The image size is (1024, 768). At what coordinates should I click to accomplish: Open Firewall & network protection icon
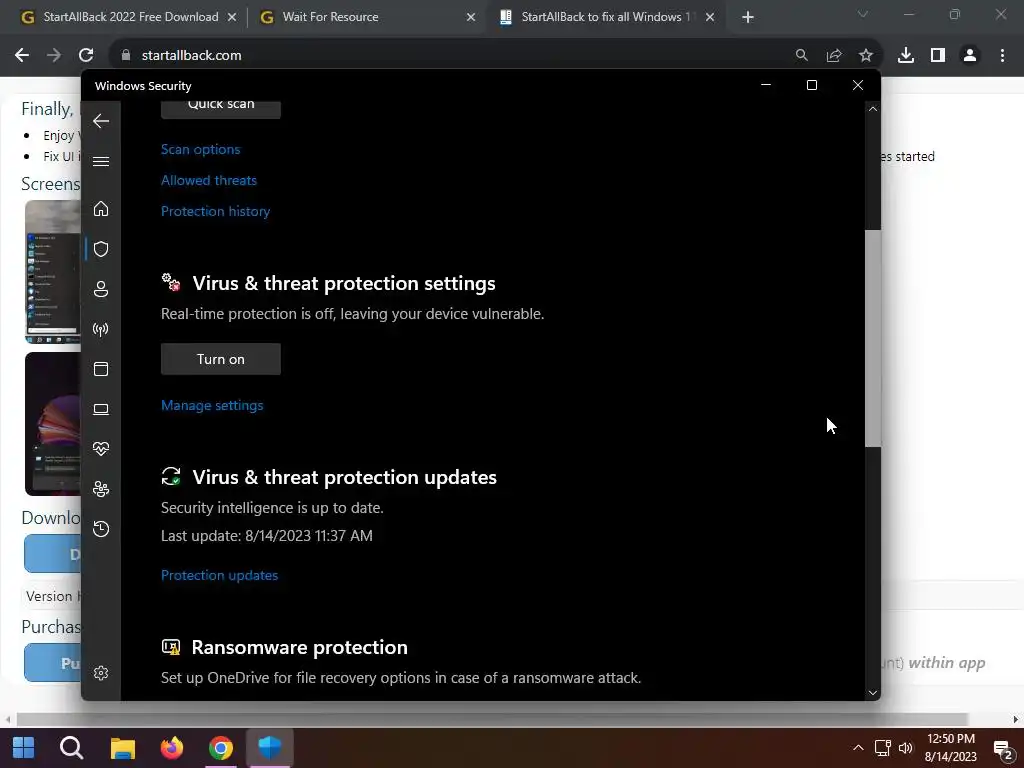[101, 329]
